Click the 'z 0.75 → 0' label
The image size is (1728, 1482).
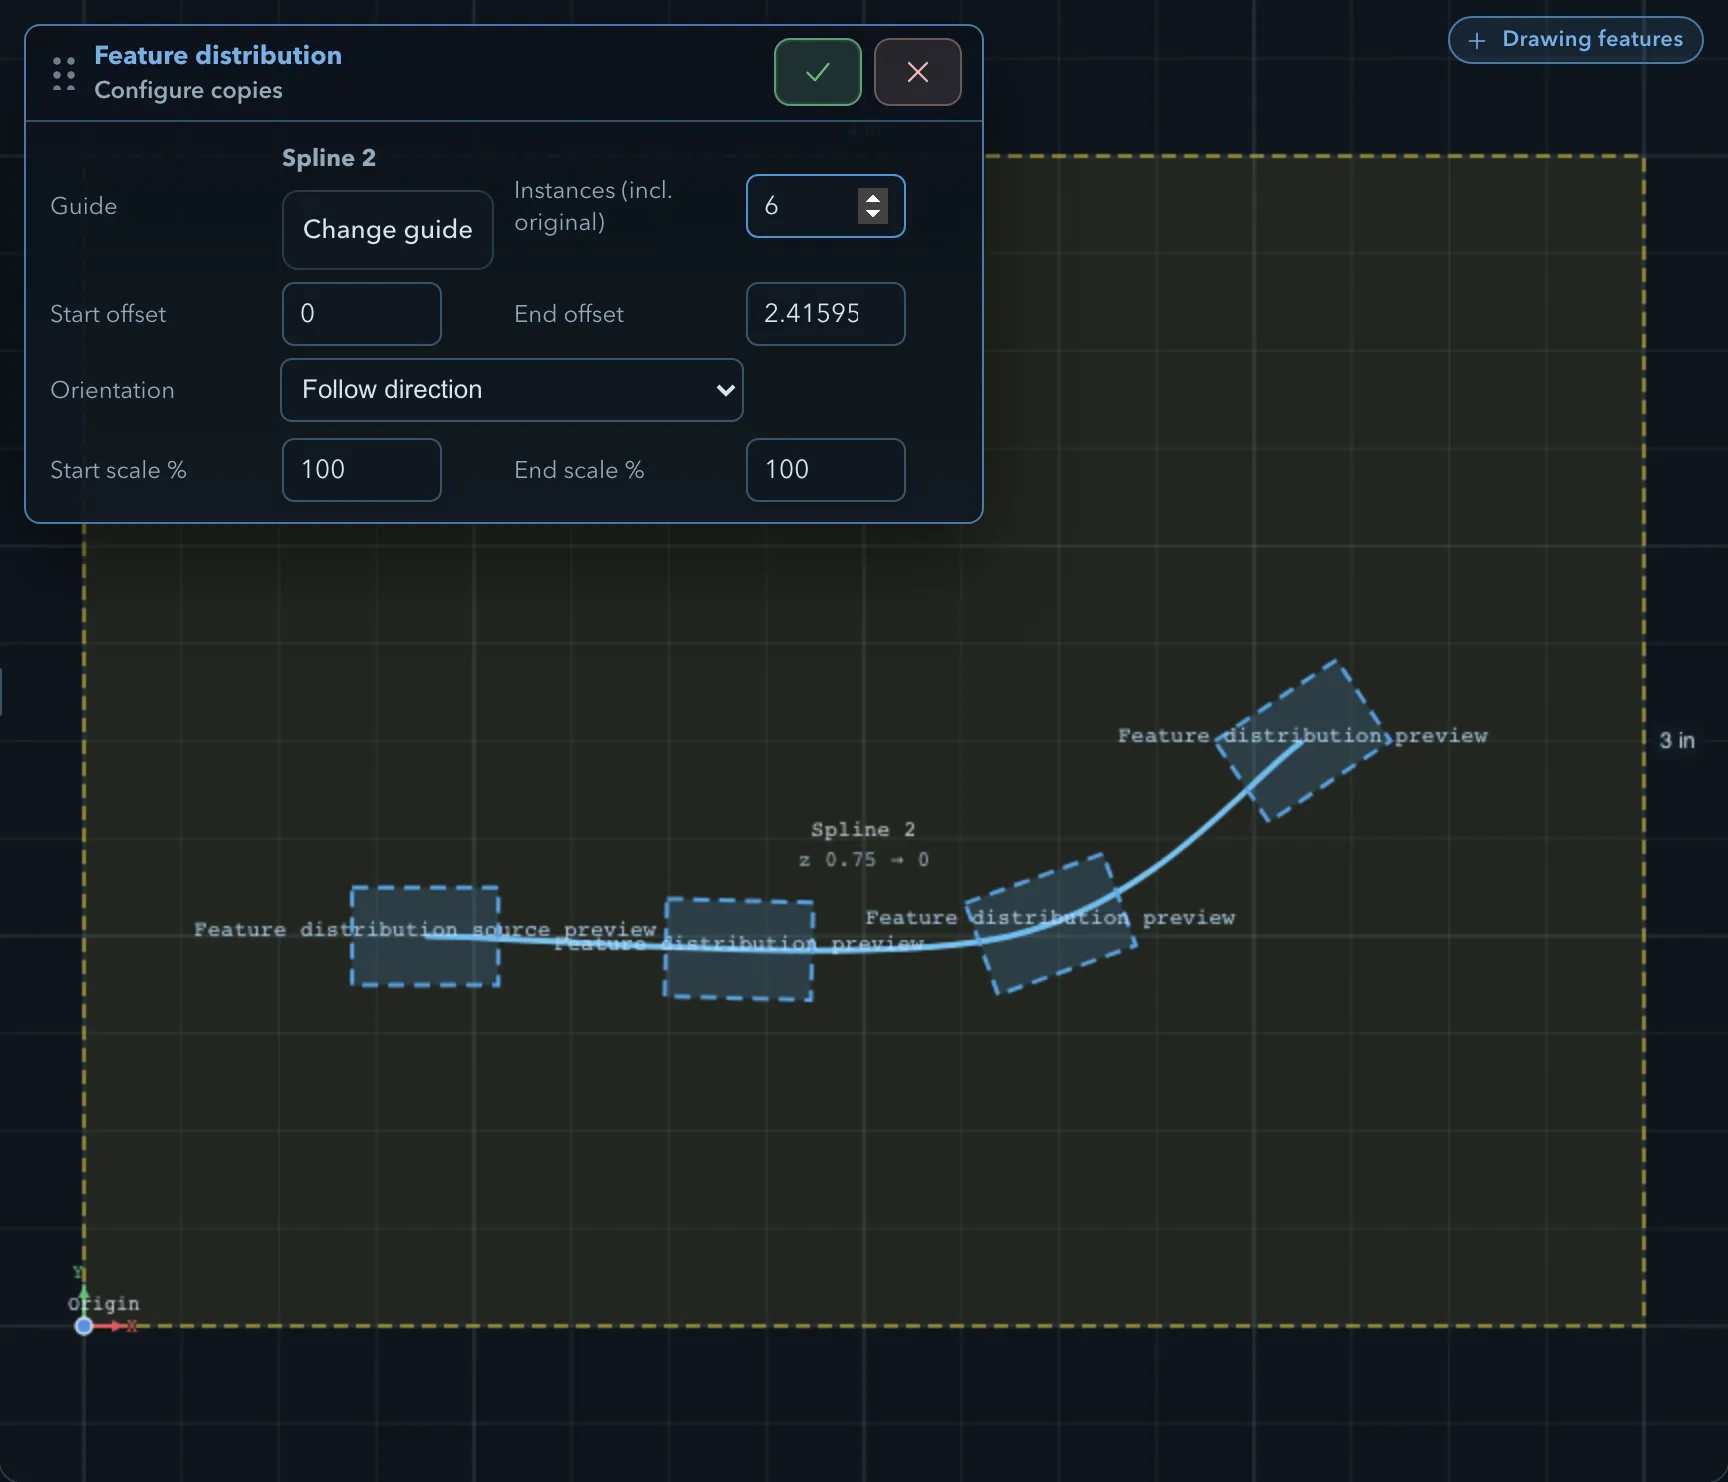click(x=864, y=860)
